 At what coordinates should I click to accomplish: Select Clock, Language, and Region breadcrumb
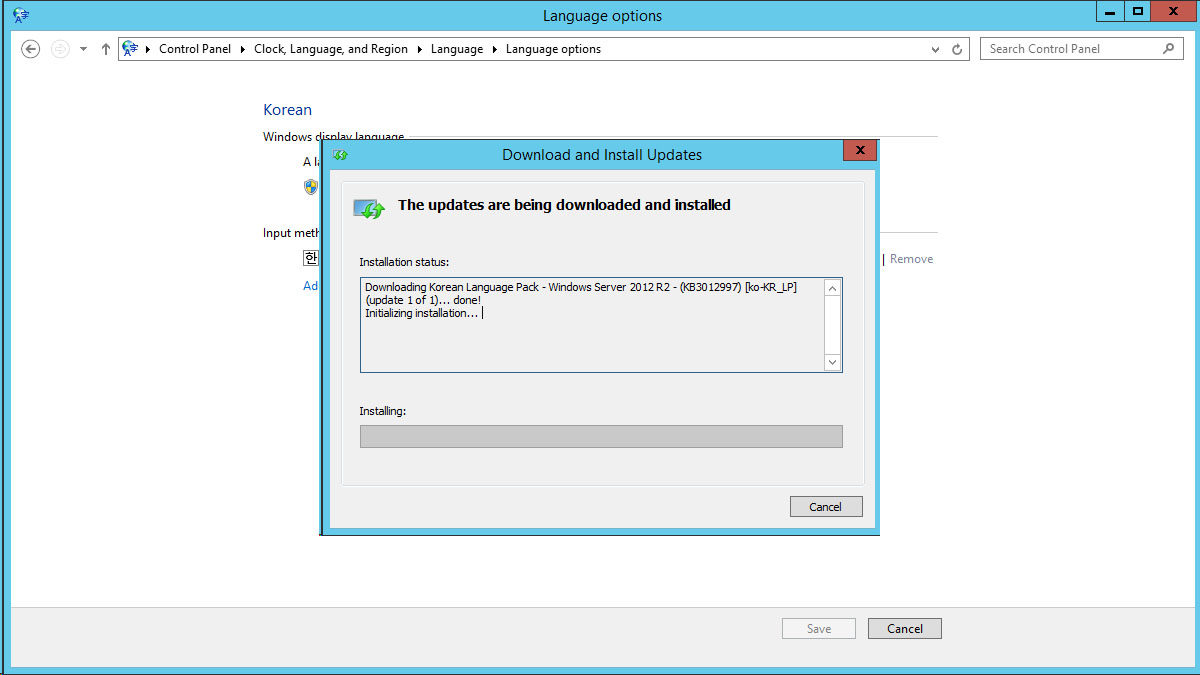tap(331, 49)
